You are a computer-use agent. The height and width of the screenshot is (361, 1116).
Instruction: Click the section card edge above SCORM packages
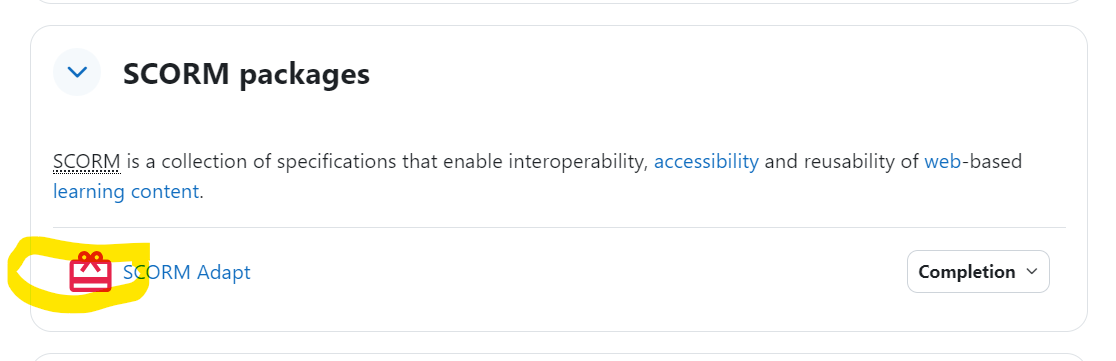559,26
